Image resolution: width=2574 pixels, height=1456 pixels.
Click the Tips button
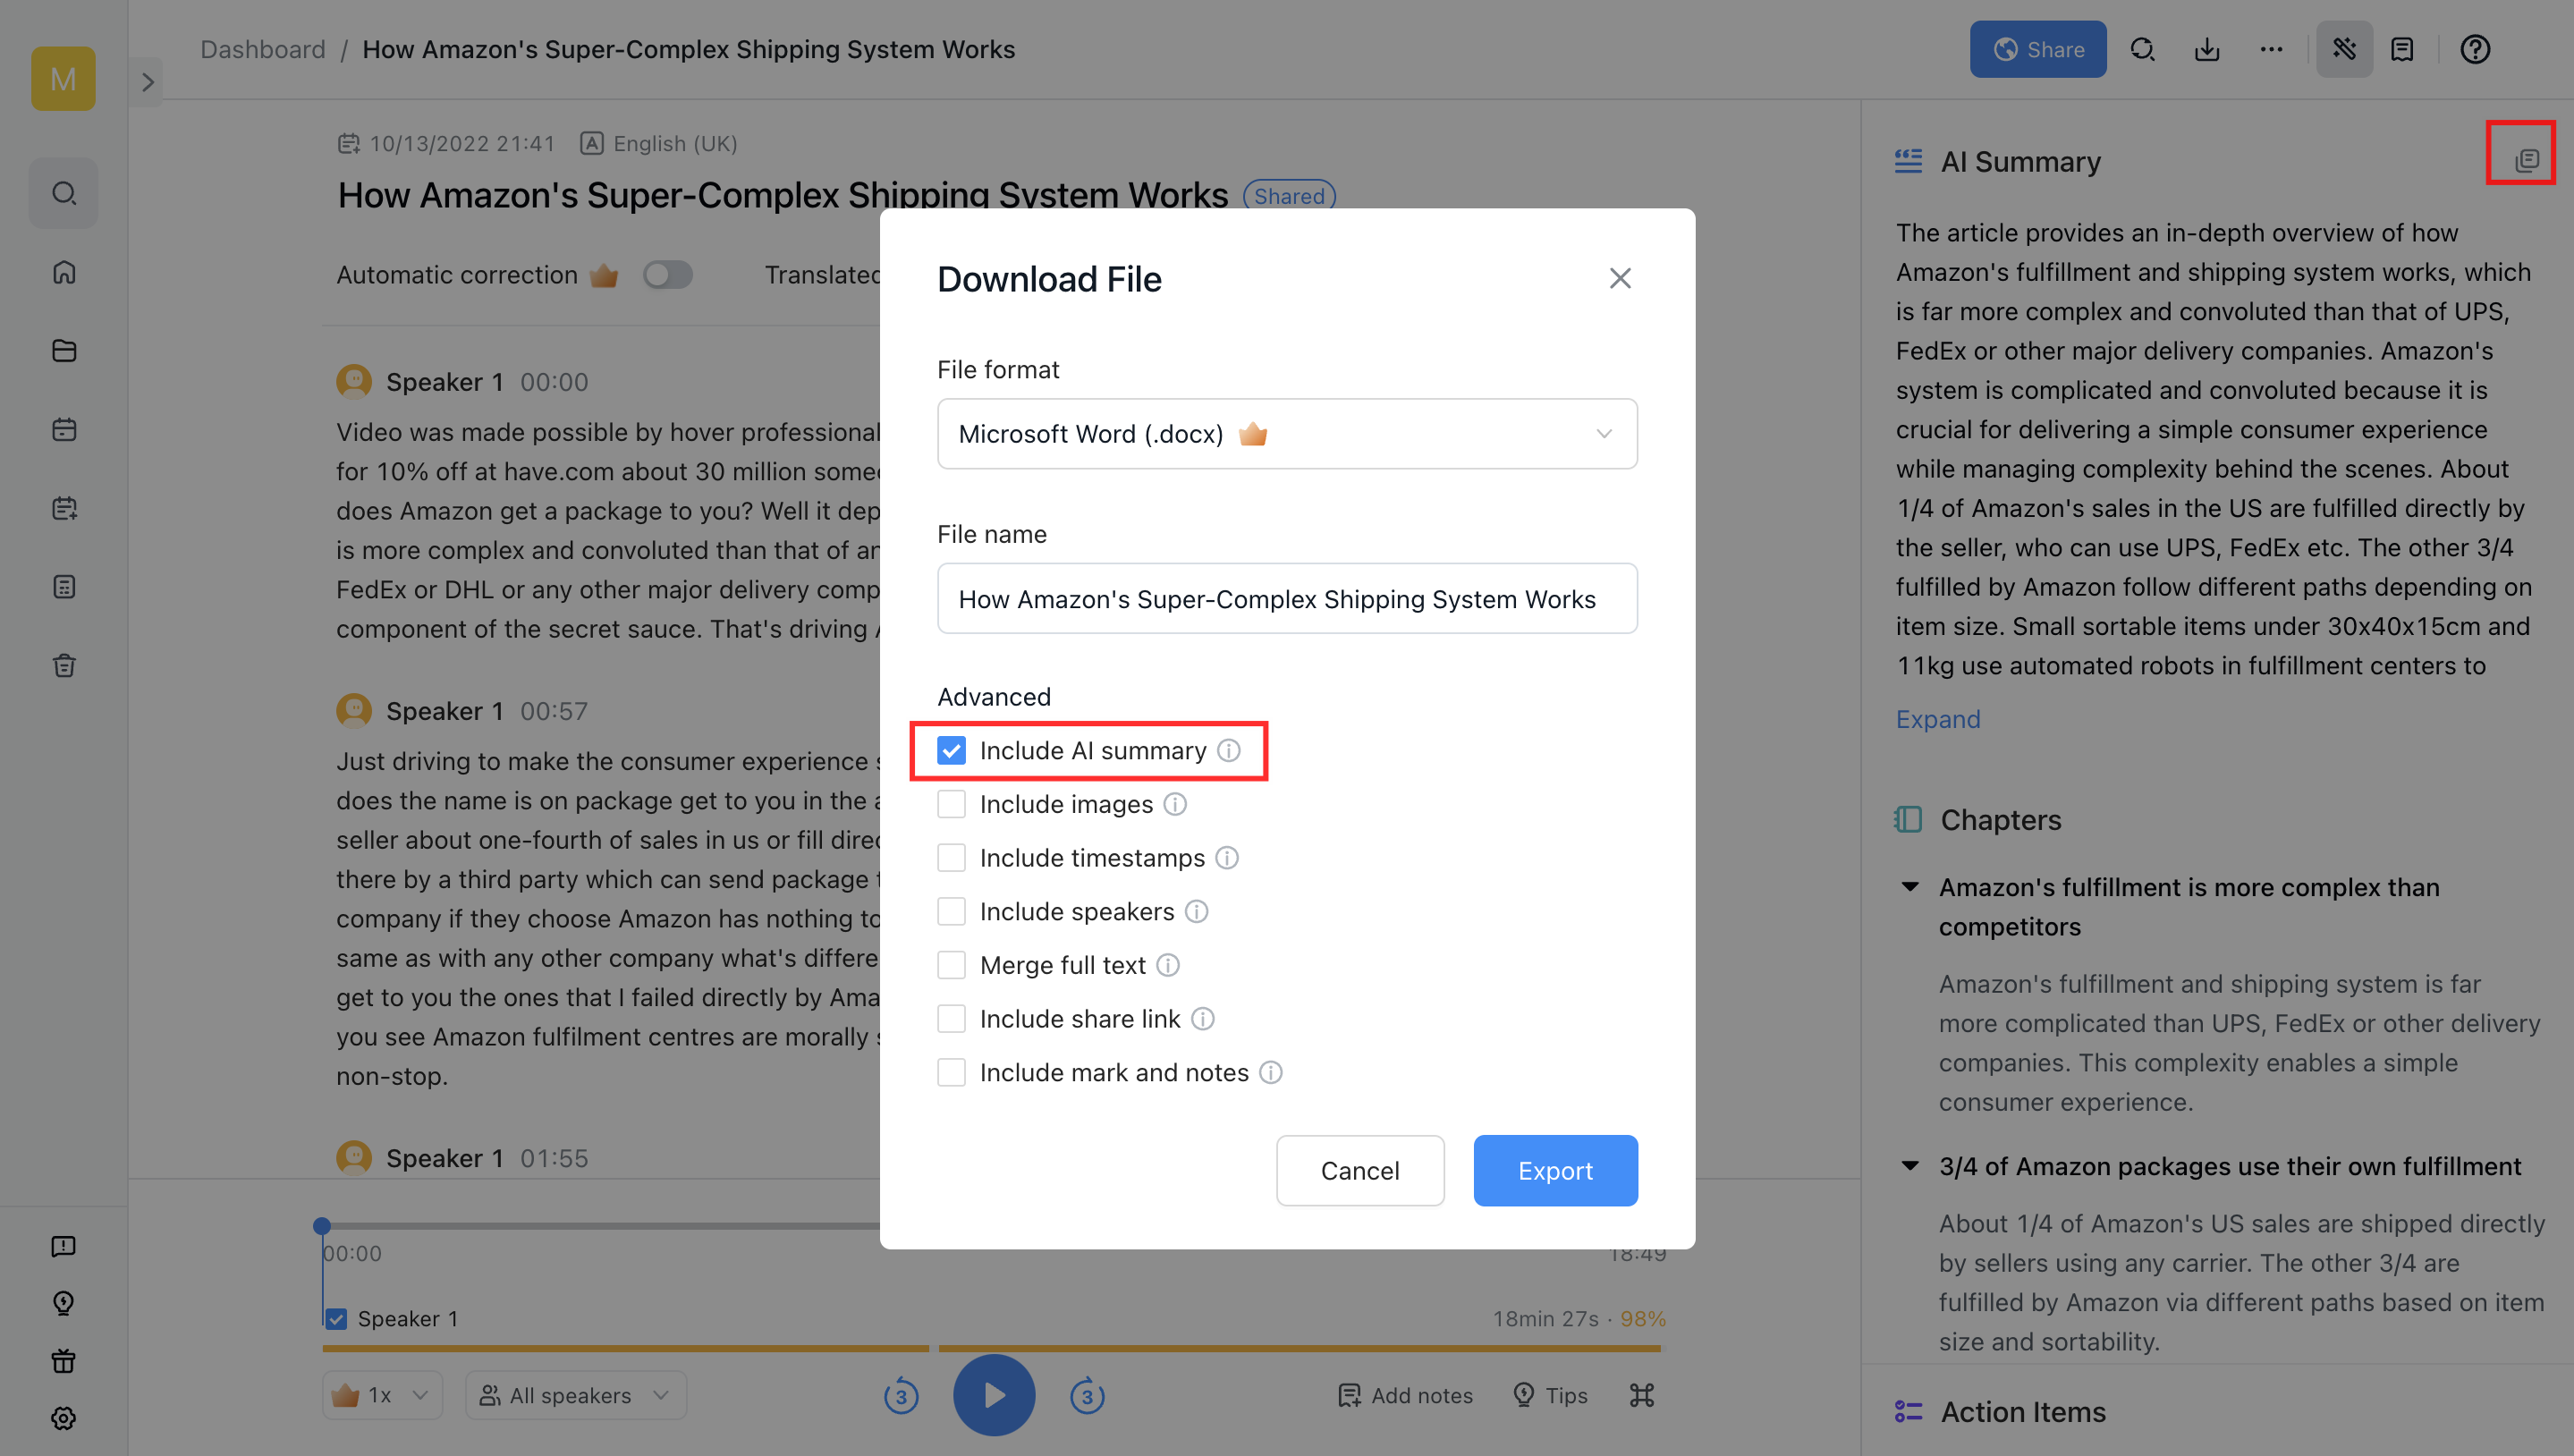point(1550,1395)
